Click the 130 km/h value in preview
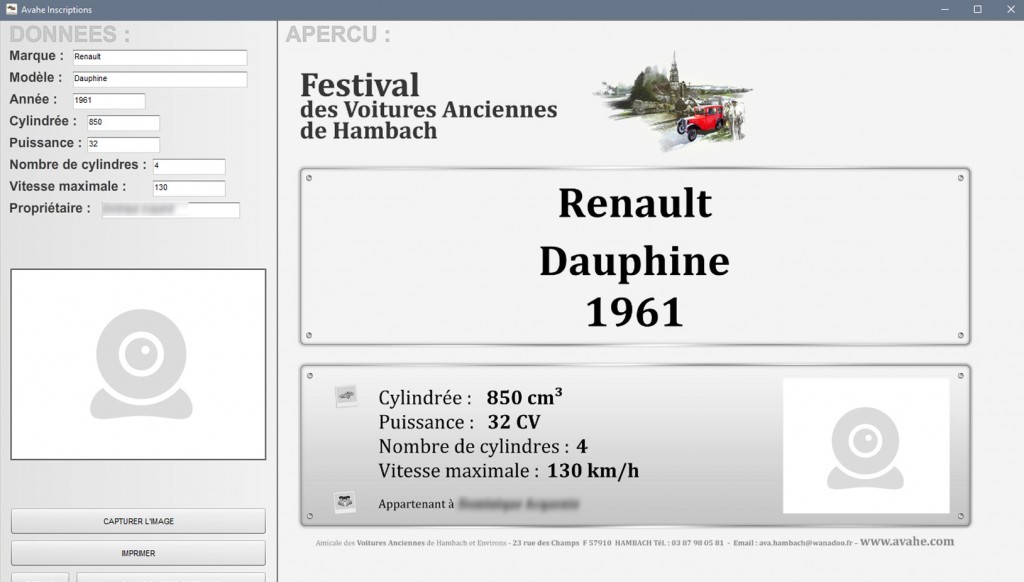 (593, 470)
